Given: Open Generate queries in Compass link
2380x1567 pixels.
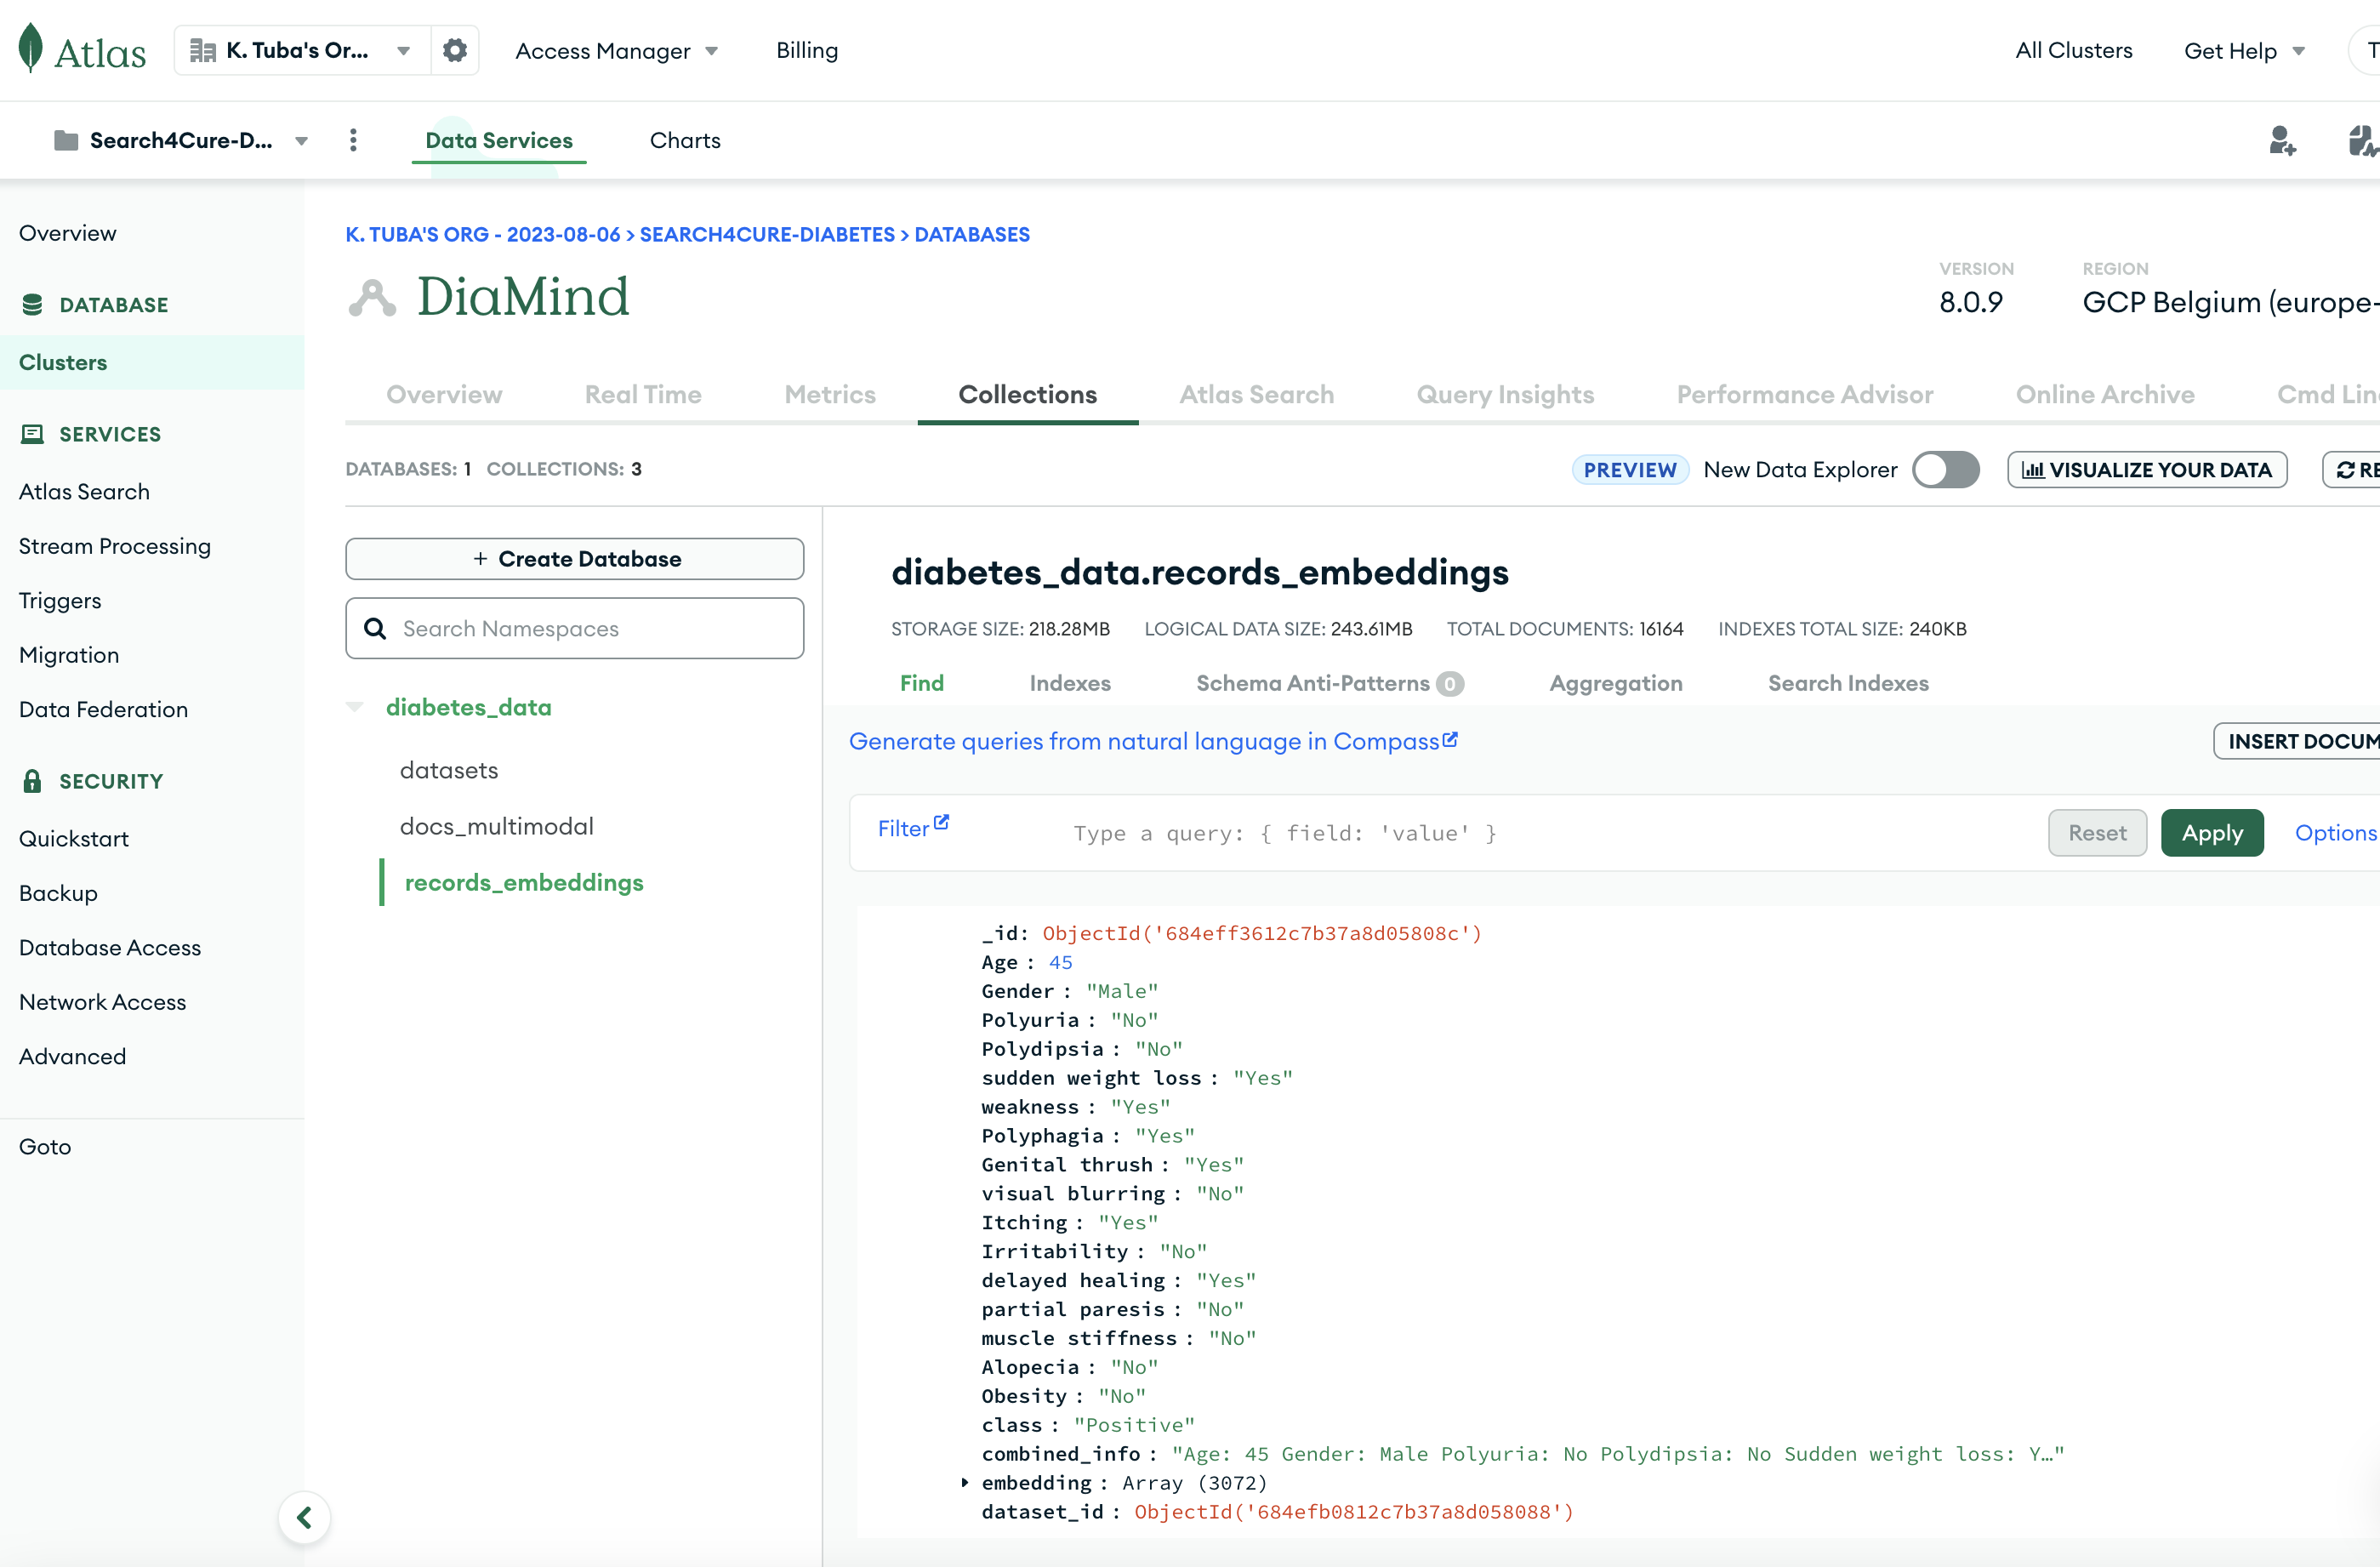Looking at the screenshot, I should [x=1152, y=741].
